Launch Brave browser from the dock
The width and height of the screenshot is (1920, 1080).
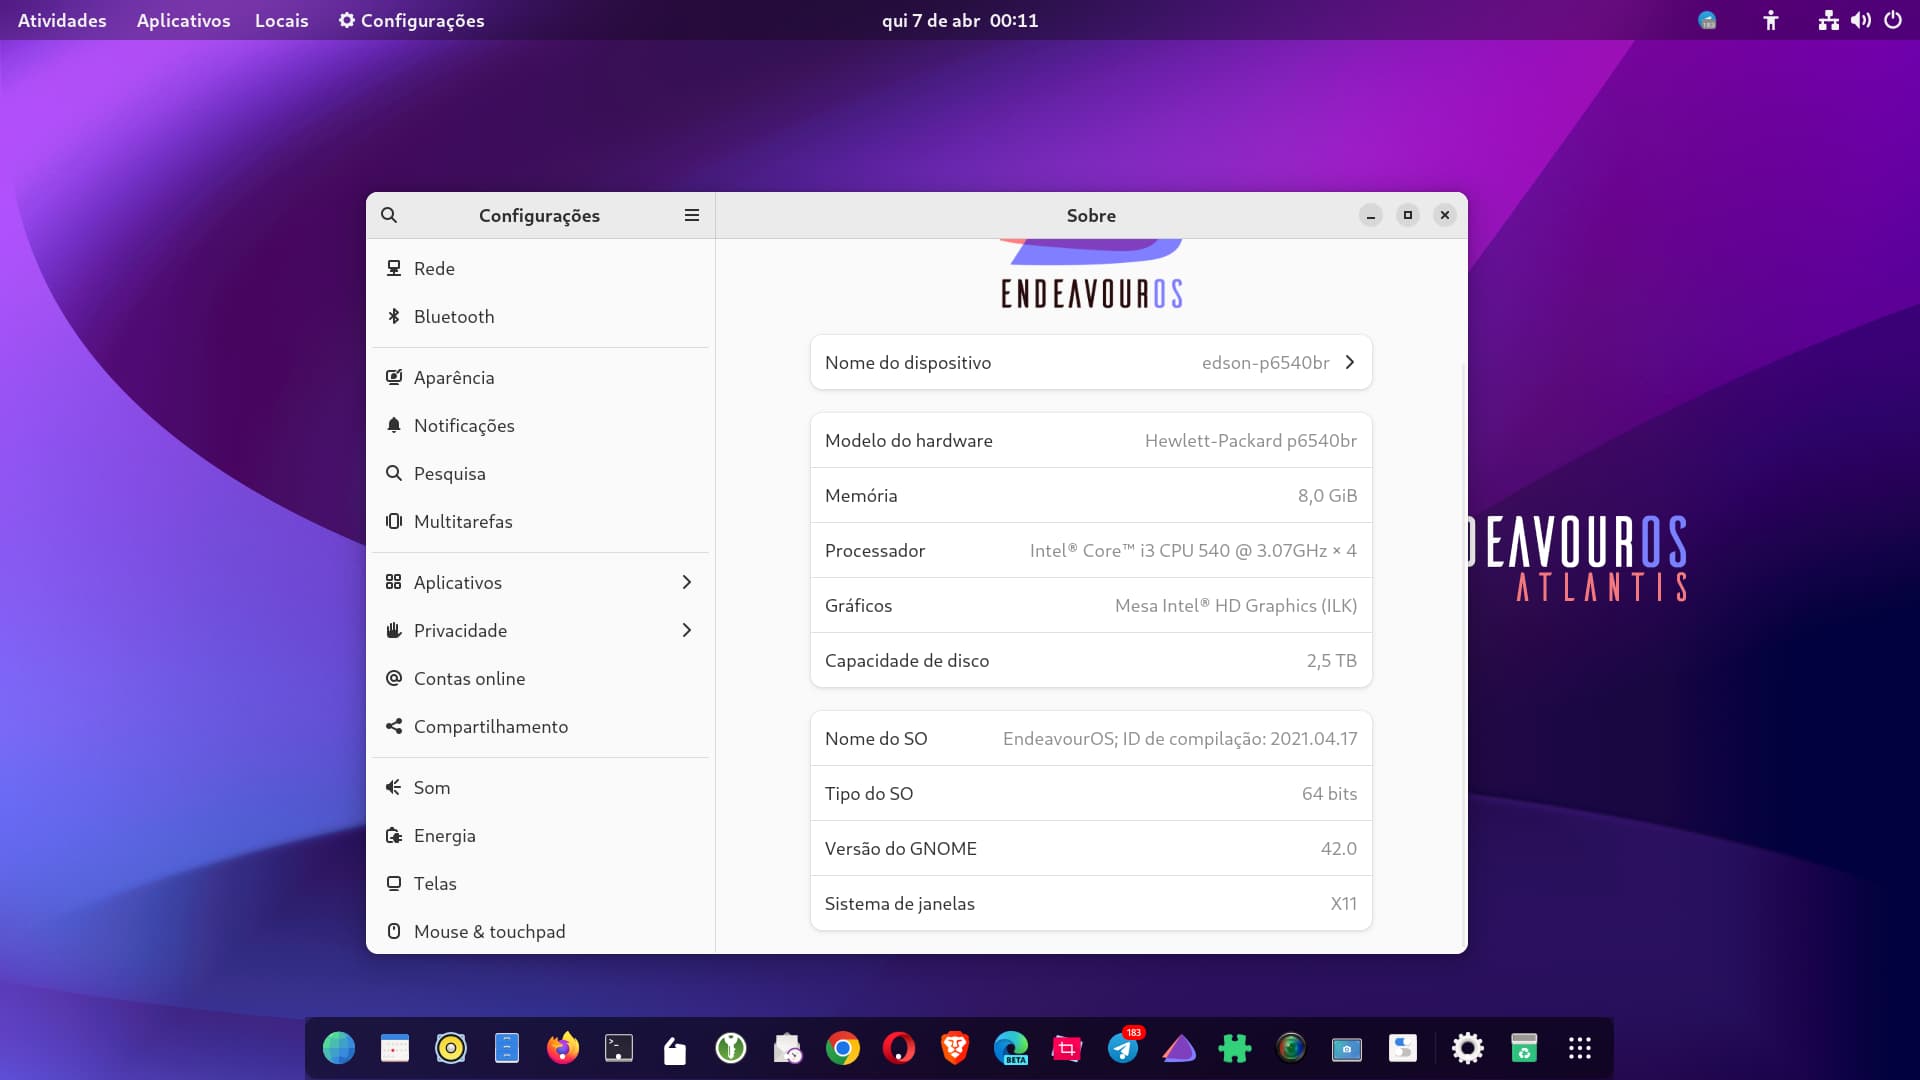pos(955,1048)
